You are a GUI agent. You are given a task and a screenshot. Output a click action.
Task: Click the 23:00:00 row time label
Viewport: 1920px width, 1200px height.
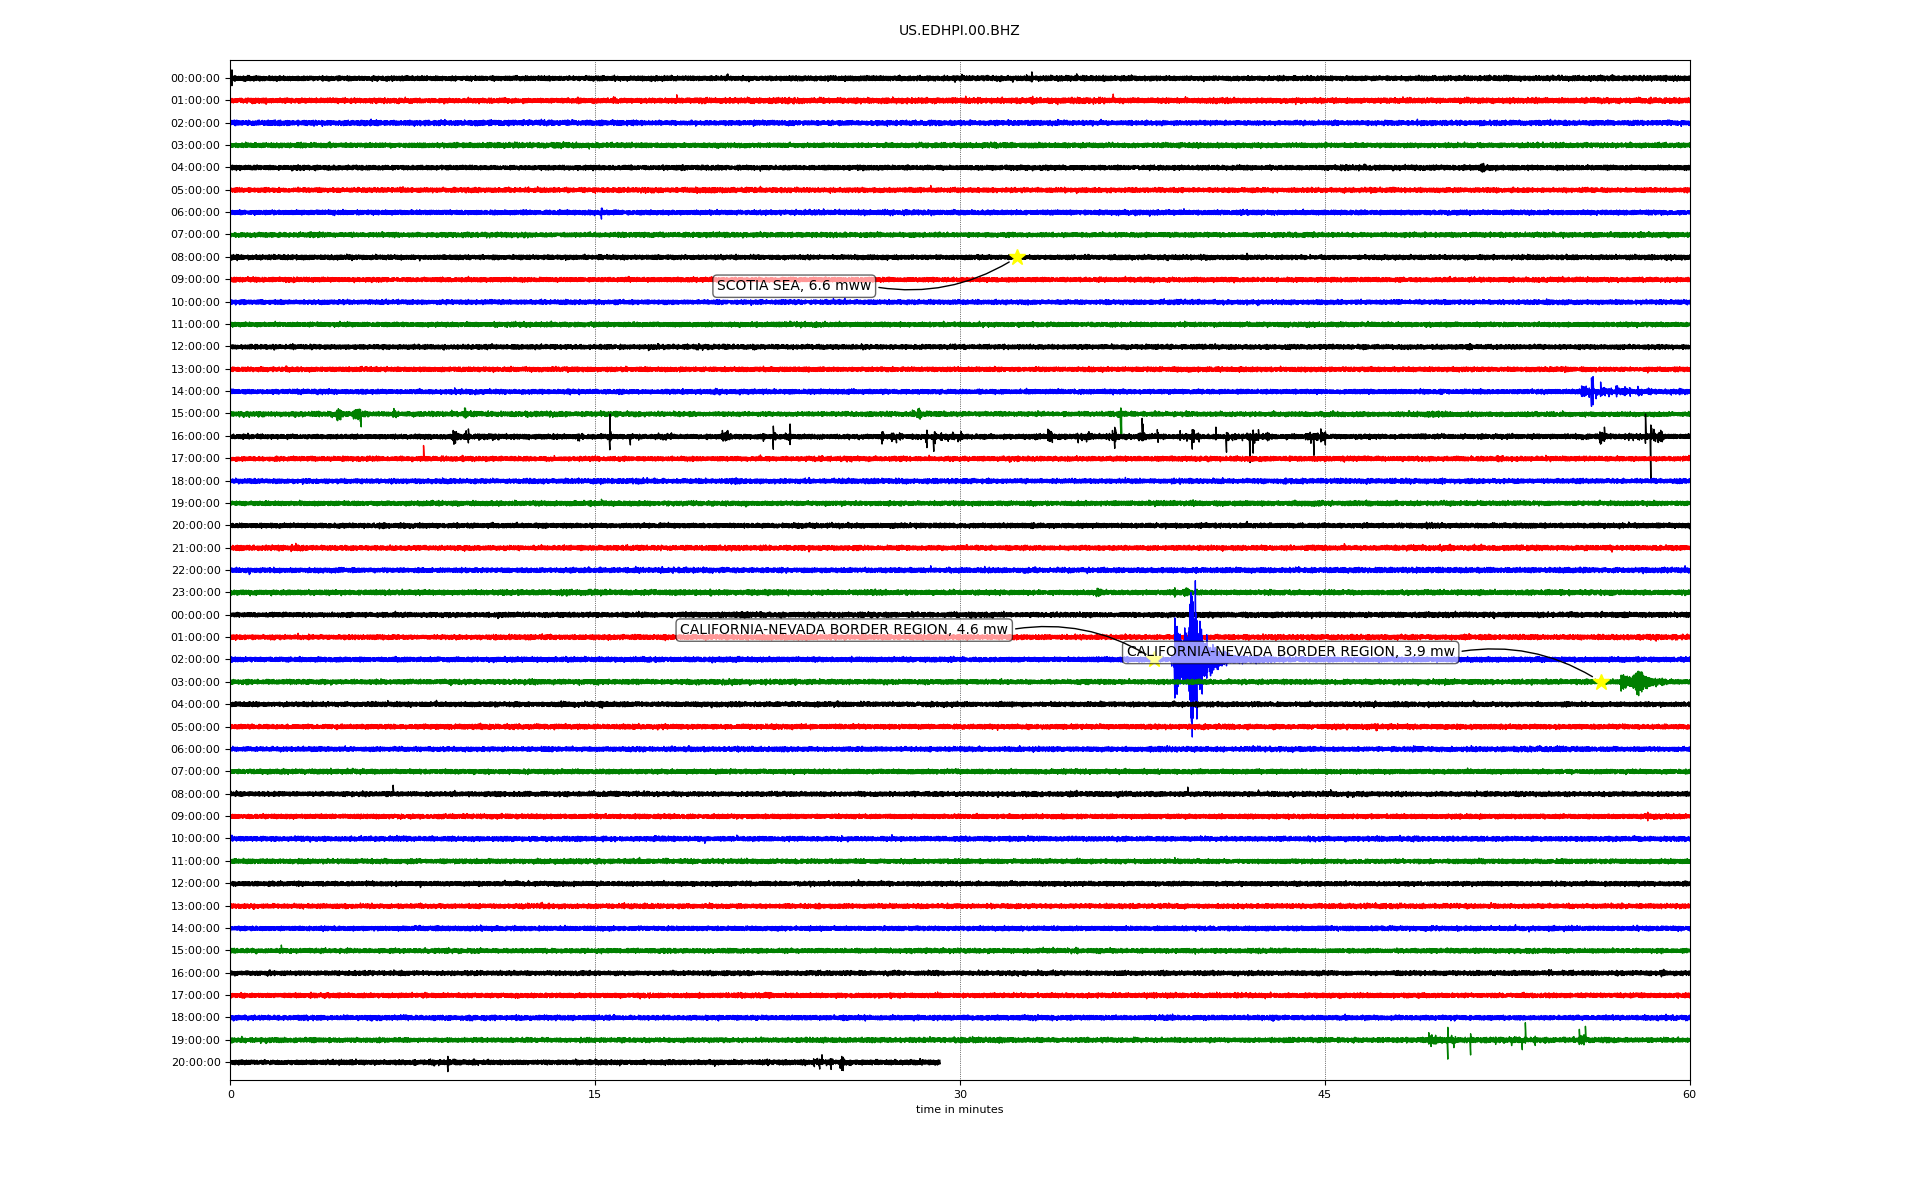coord(195,593)
